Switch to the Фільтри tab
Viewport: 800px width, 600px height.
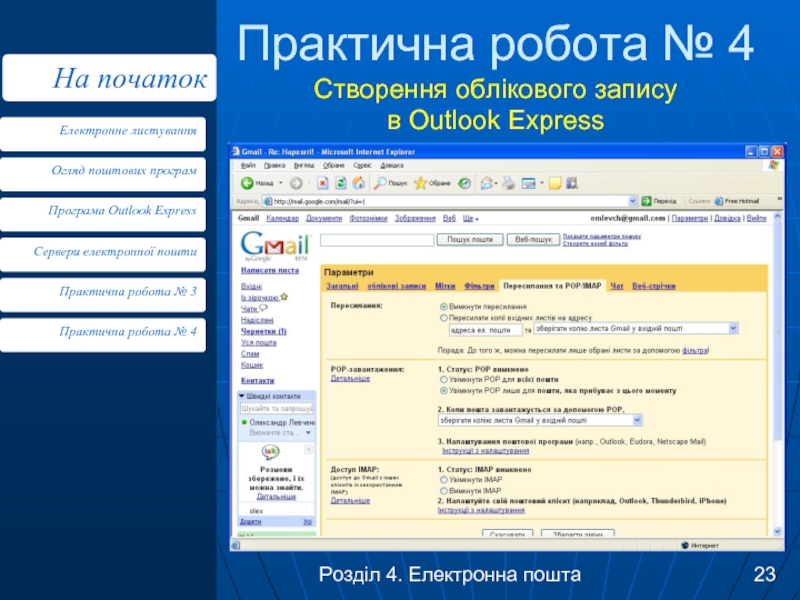pyautogui.click(x=479, y=286)
